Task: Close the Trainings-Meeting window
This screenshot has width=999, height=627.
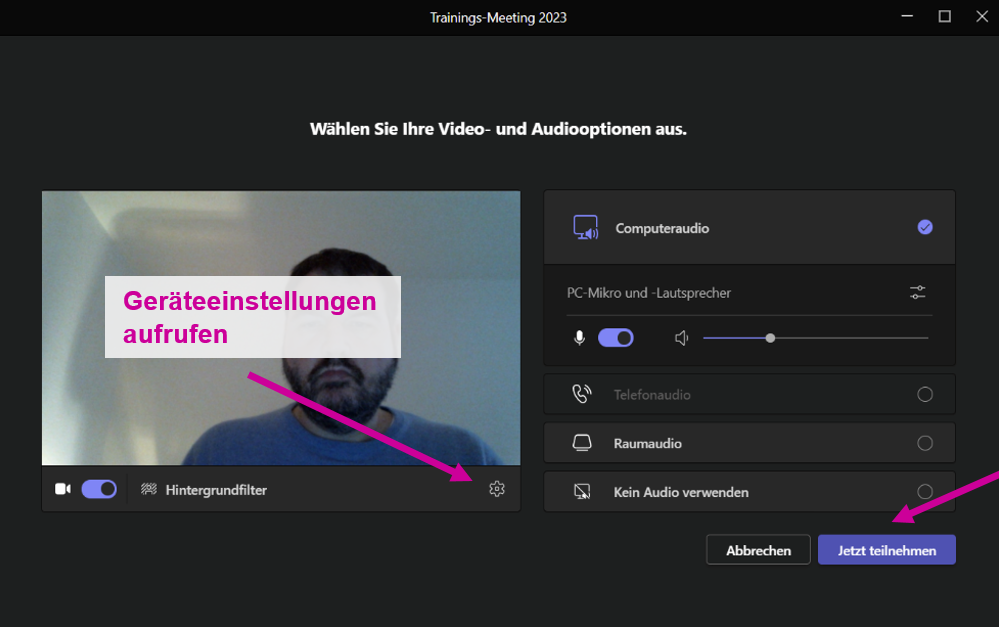Action: point(982,17)
